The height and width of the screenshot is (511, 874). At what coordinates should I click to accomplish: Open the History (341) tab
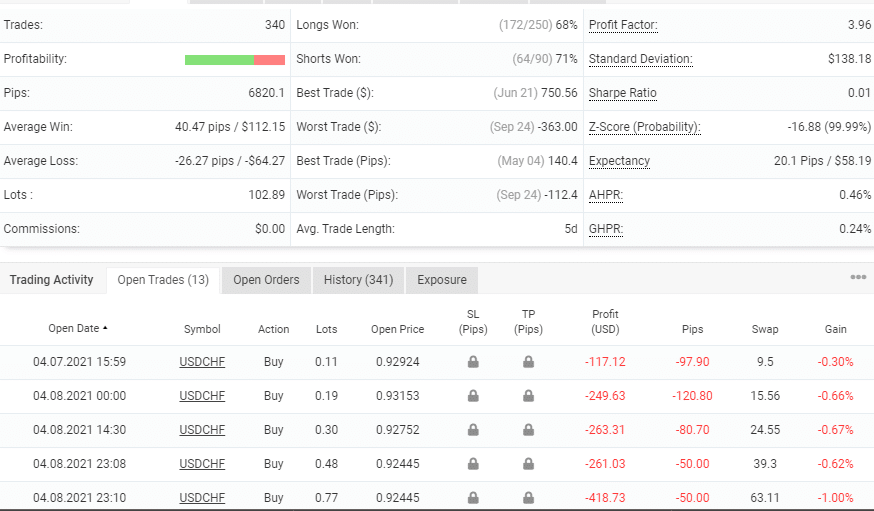click(358, 280)
